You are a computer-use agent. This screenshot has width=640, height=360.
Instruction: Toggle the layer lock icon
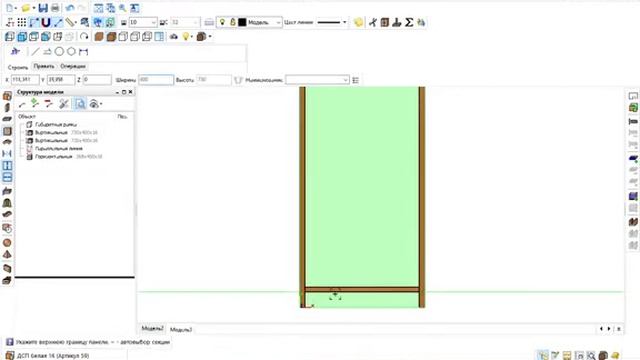tap(232, 22)
